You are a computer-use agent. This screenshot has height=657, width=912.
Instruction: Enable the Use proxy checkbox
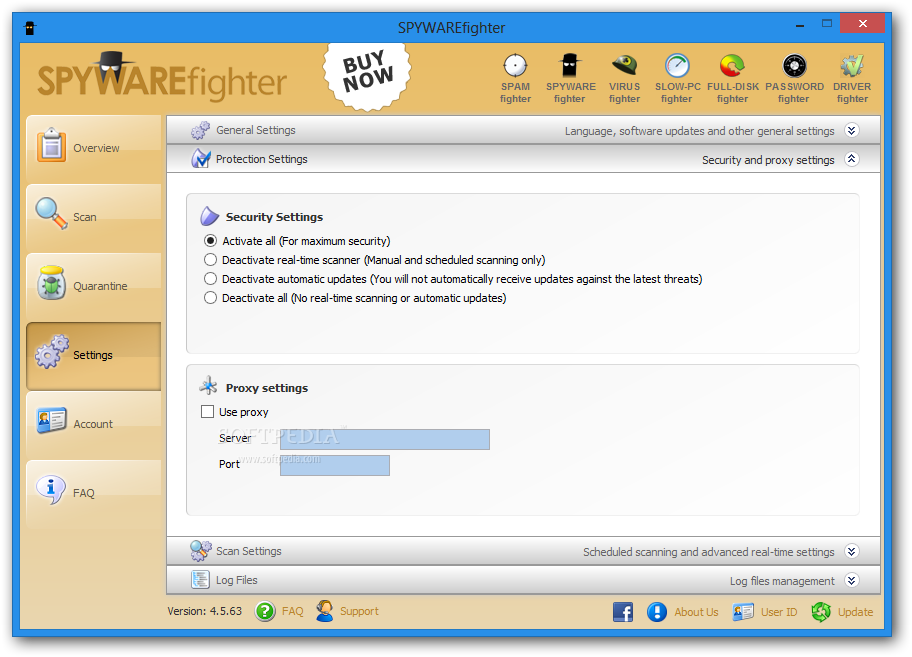pos(208,412)
